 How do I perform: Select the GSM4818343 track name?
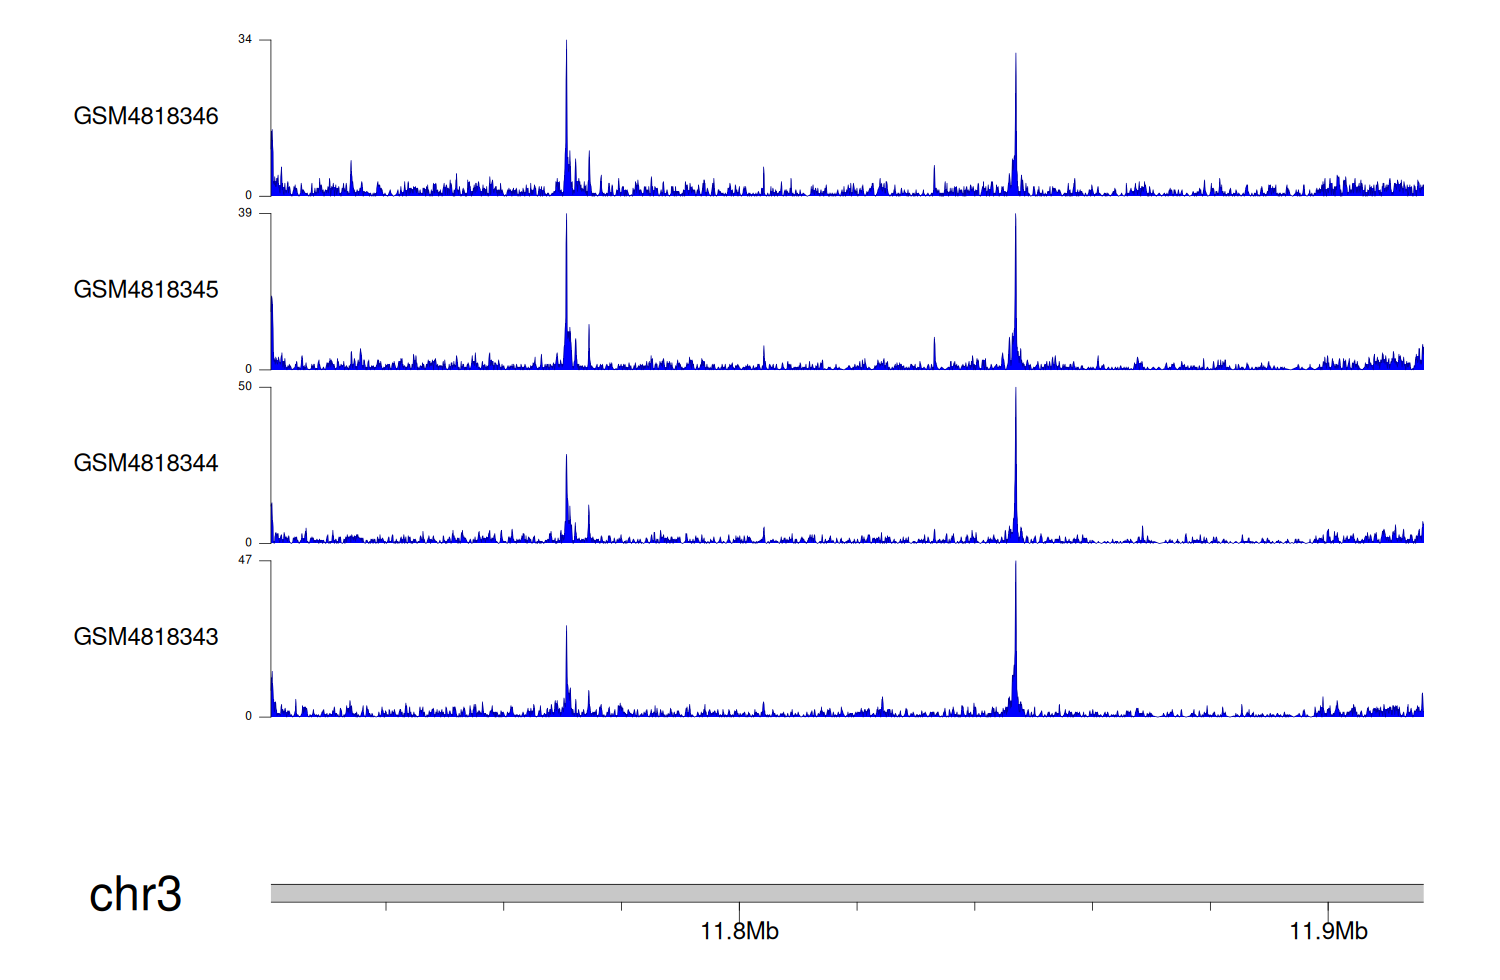click(146, 637)
